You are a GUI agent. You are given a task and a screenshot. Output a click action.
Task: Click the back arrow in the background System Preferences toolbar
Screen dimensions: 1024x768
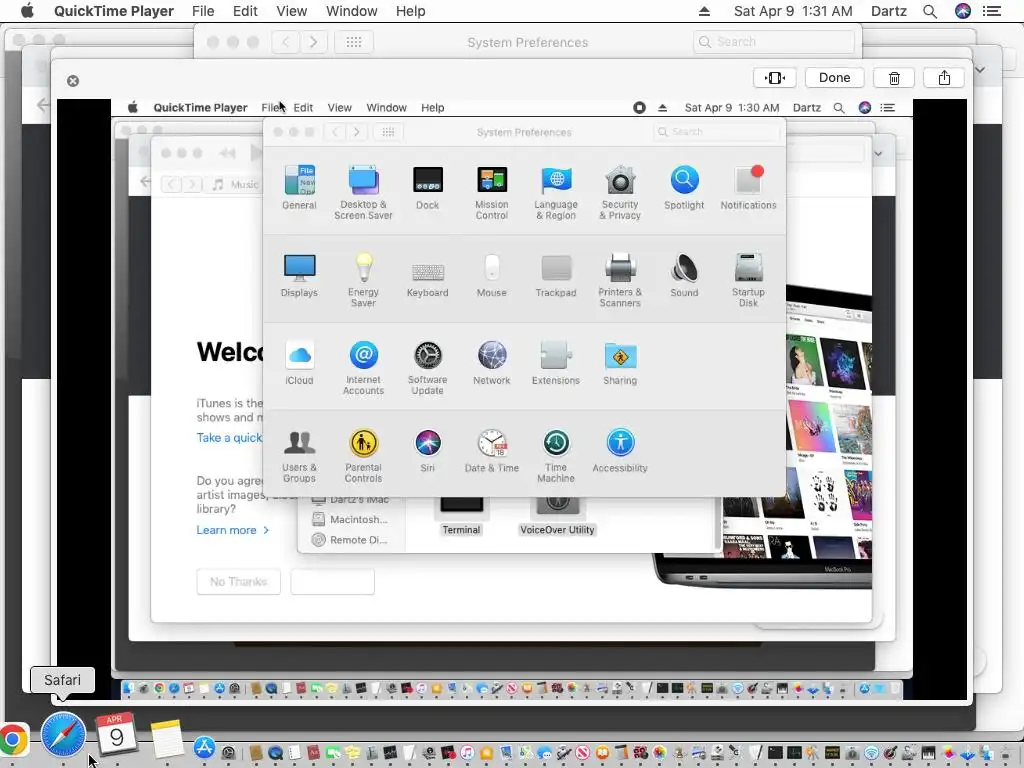coord(286,42)
